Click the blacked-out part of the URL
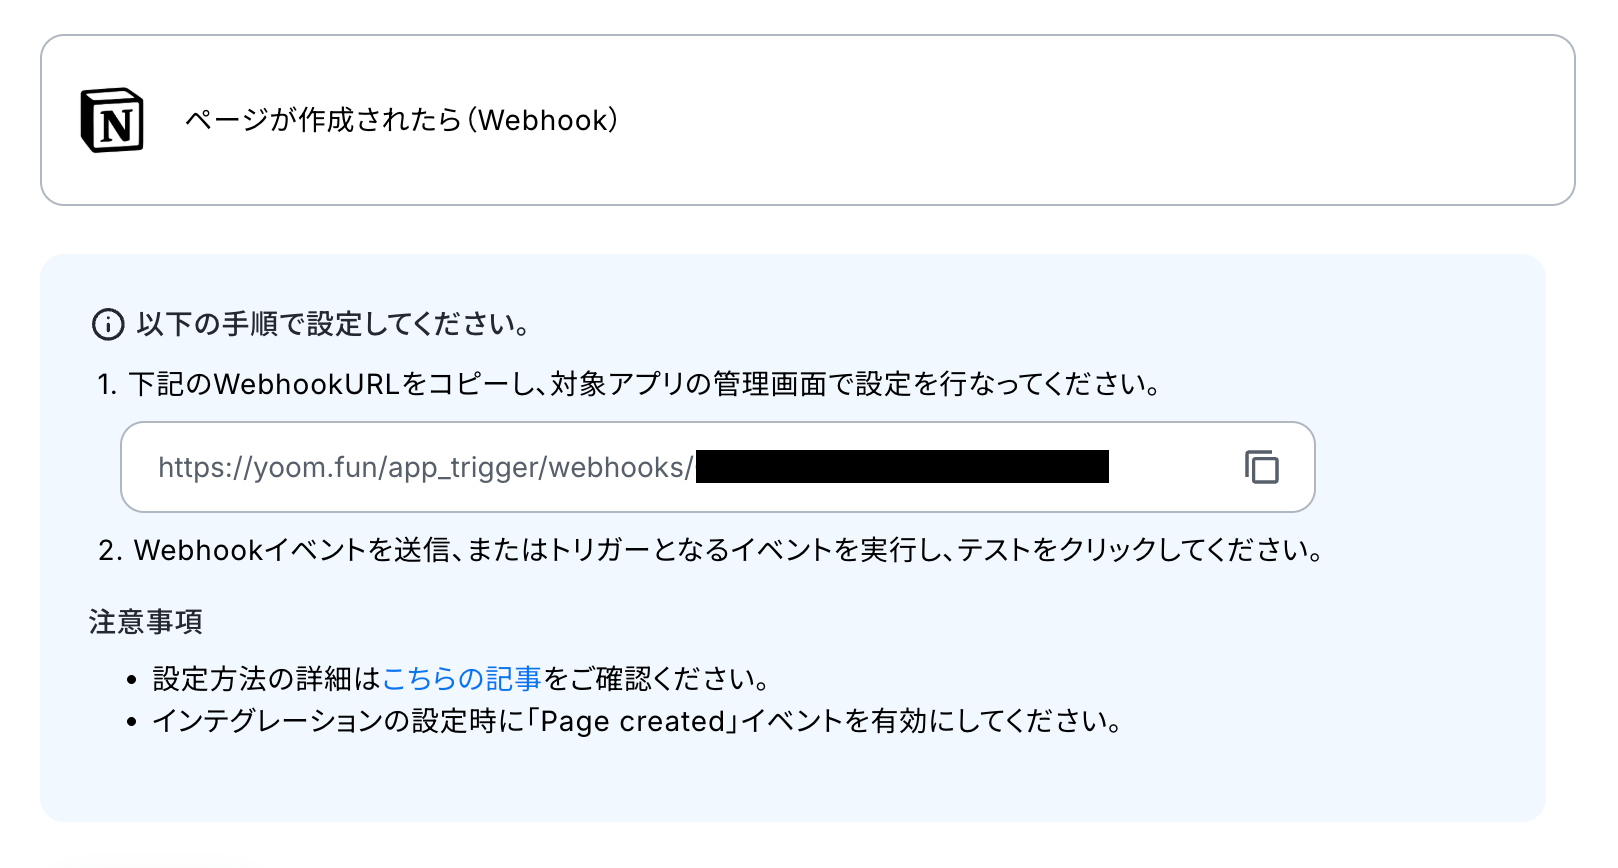The image size is (1618, 868). coord(902,467)
